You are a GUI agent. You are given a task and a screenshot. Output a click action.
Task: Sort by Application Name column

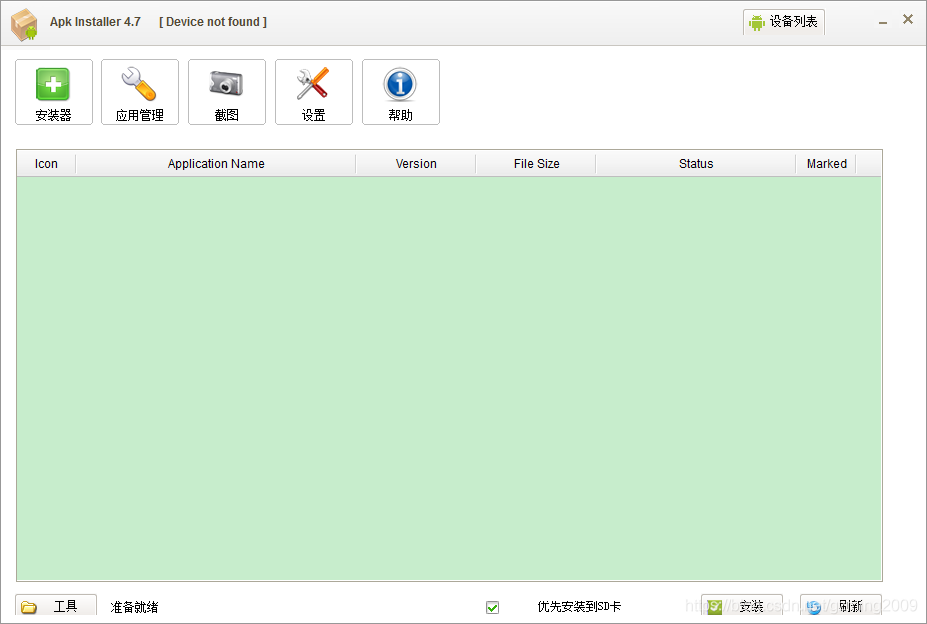(216, 164)
